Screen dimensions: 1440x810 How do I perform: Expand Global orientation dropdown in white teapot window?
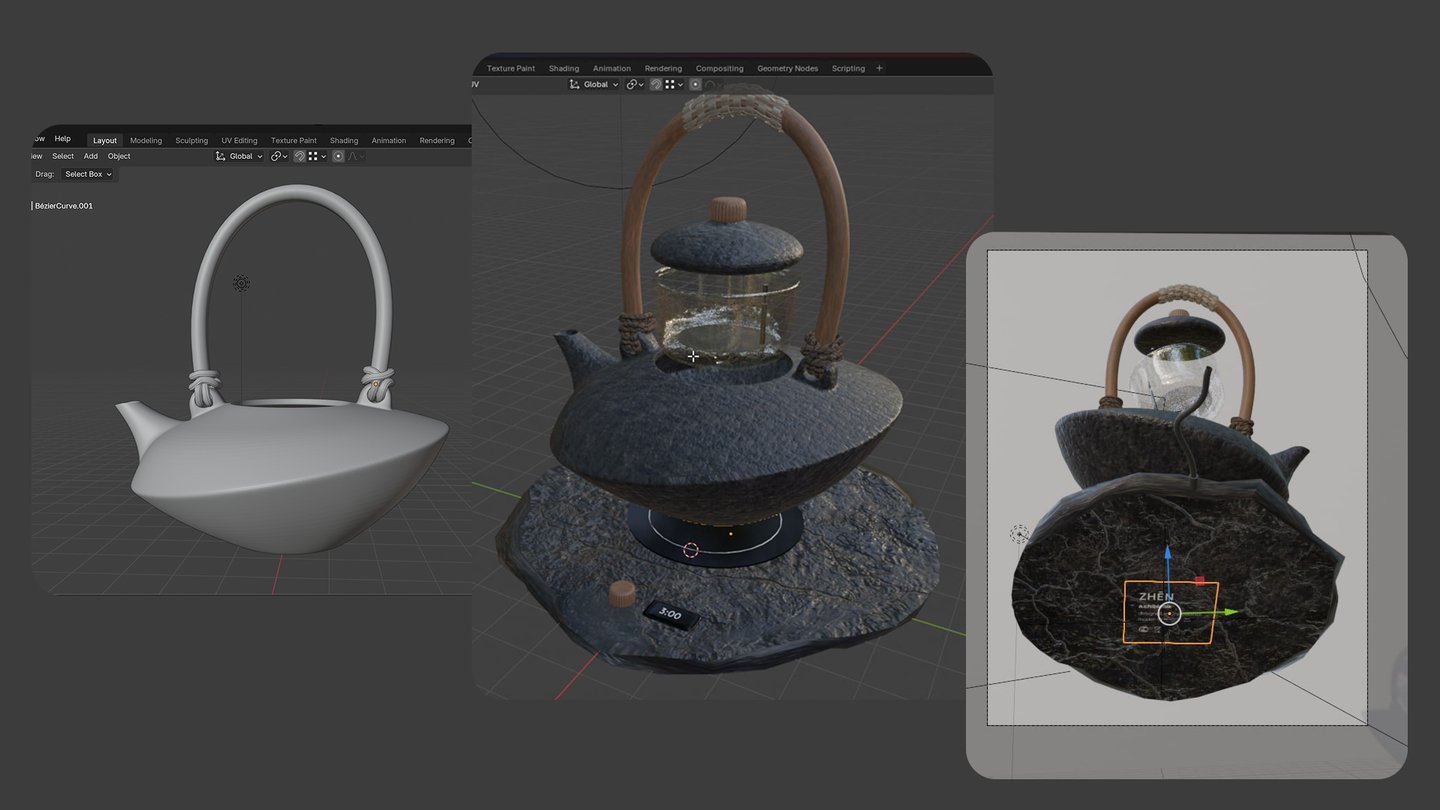tap(240, 156)
